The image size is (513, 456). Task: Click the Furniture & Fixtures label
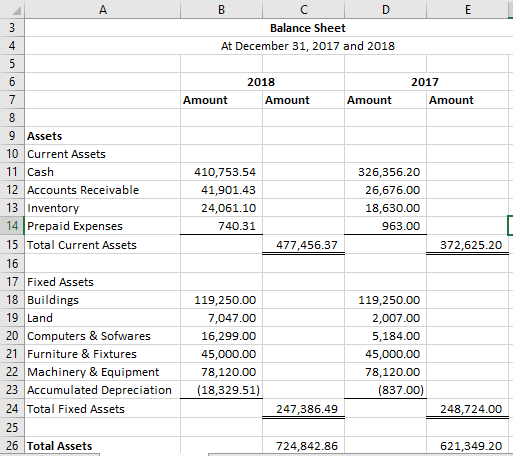[x=82, y=354]
